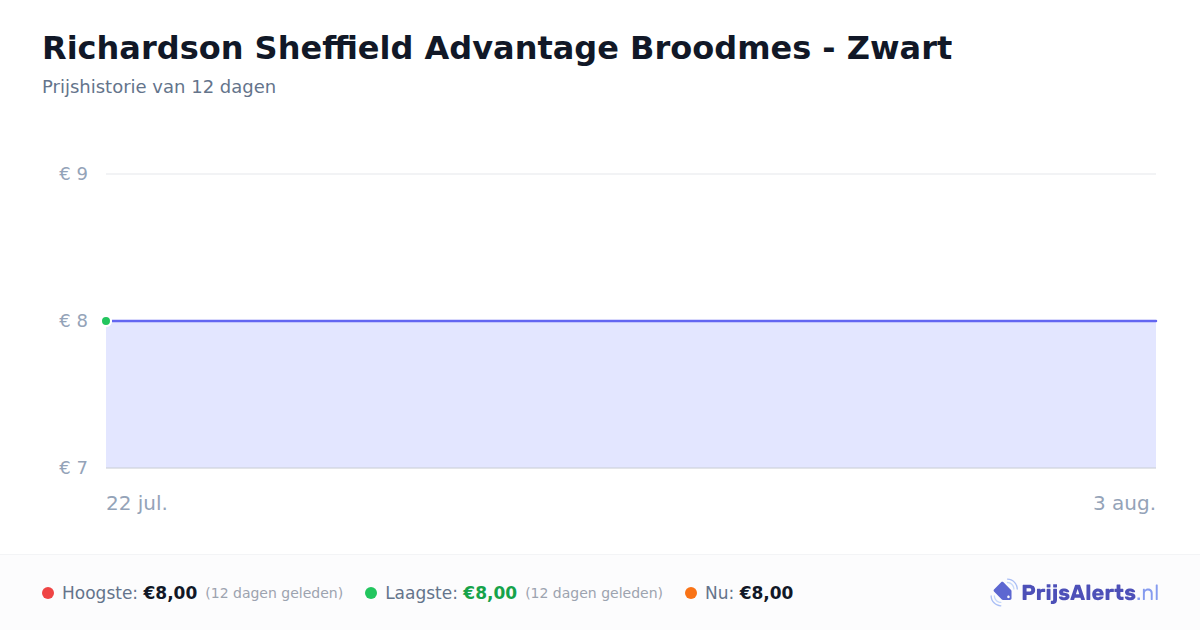Viewport: 1200px width, 630px height.
Task: Click the PrijsAlerts price tag logo icon
Action: [1003, 593]
